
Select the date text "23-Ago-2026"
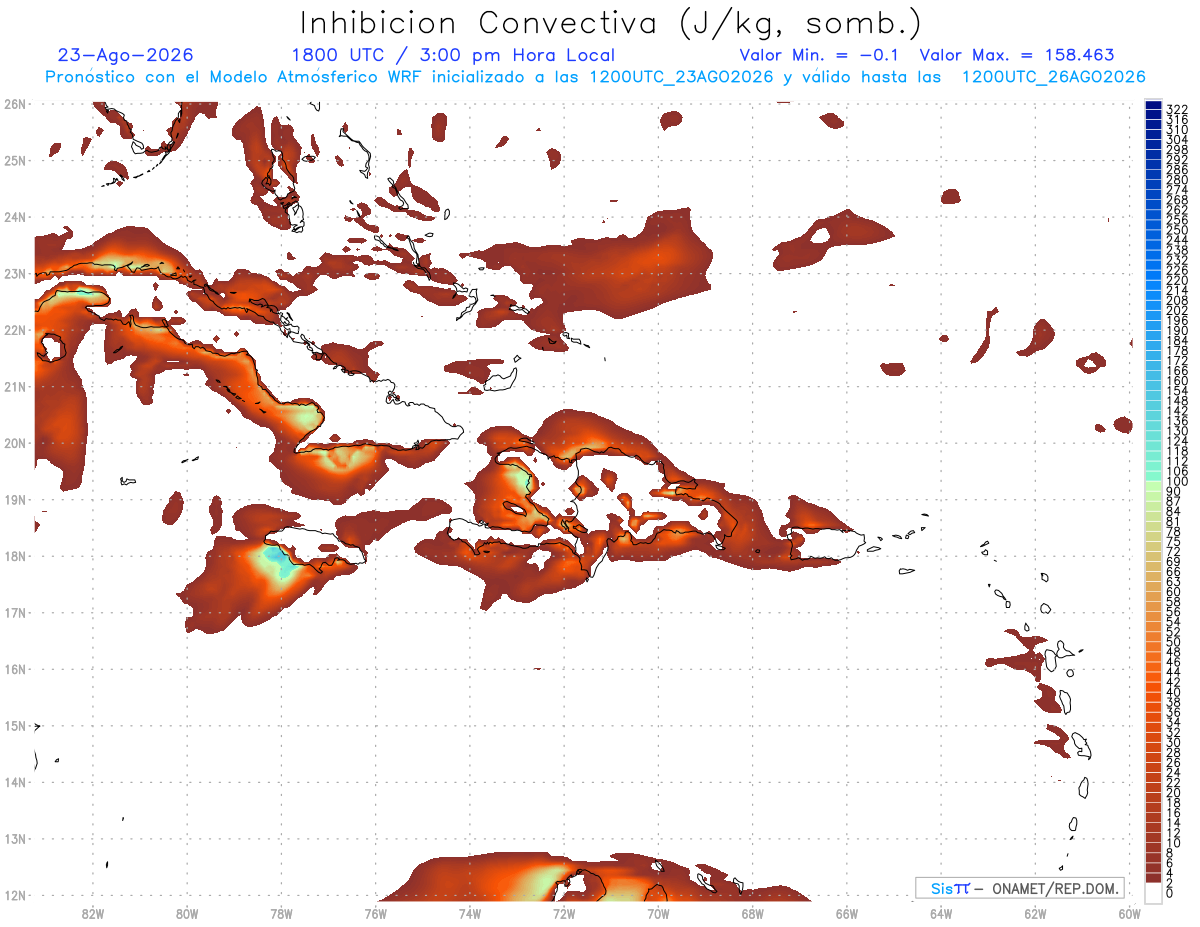[x=126, y=55]
